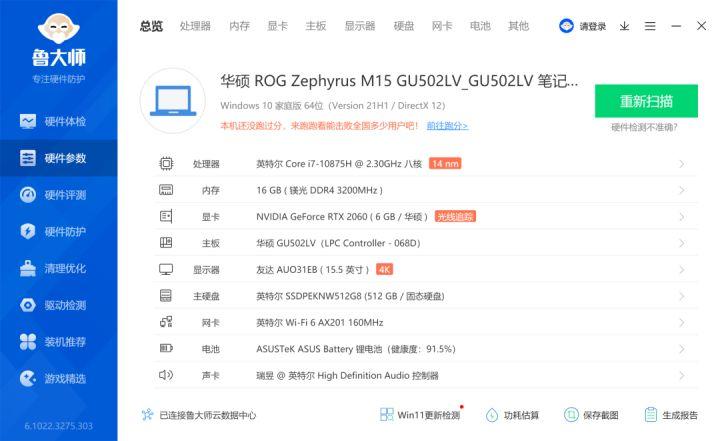Screen dimensions: 720x441
Task: Open the hamburger main menu
Action: 650,26
